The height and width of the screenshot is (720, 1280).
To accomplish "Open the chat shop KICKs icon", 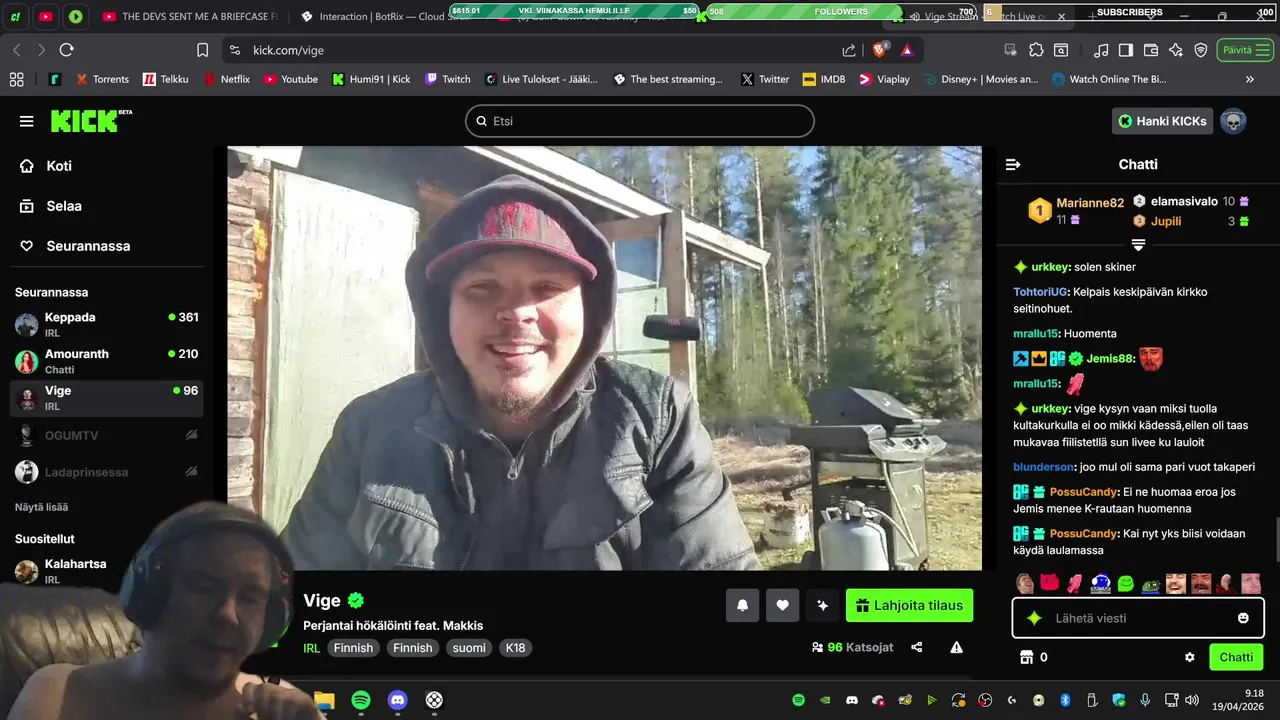I will [x=1025, y=657].
